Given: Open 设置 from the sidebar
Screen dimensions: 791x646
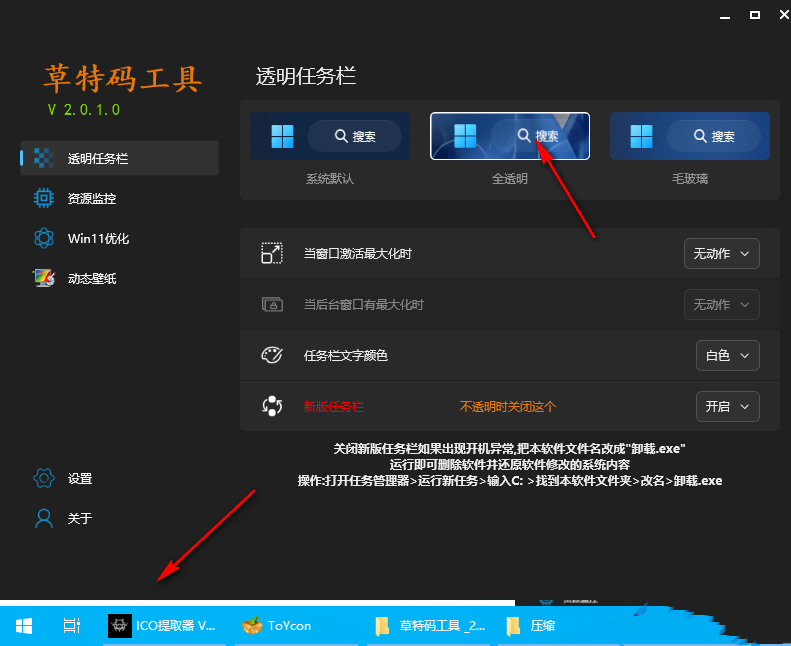Looking at the screenshot, I should click(119, 478).
